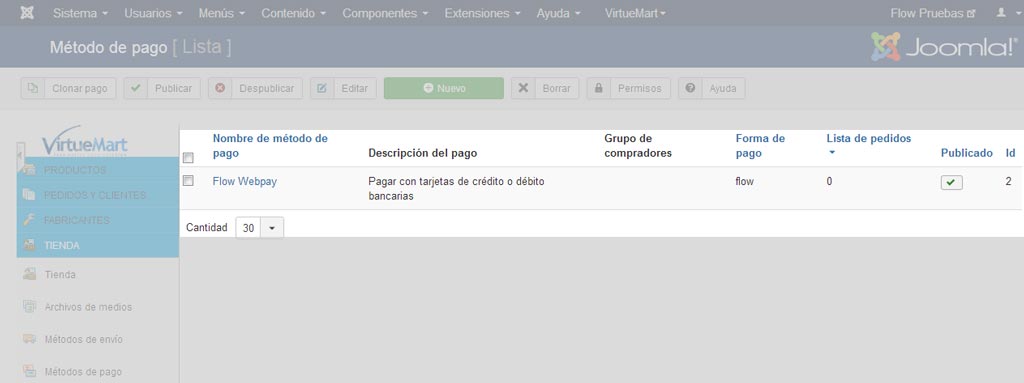
Task: Click the Método de pago page title
Action: [108, 48]
